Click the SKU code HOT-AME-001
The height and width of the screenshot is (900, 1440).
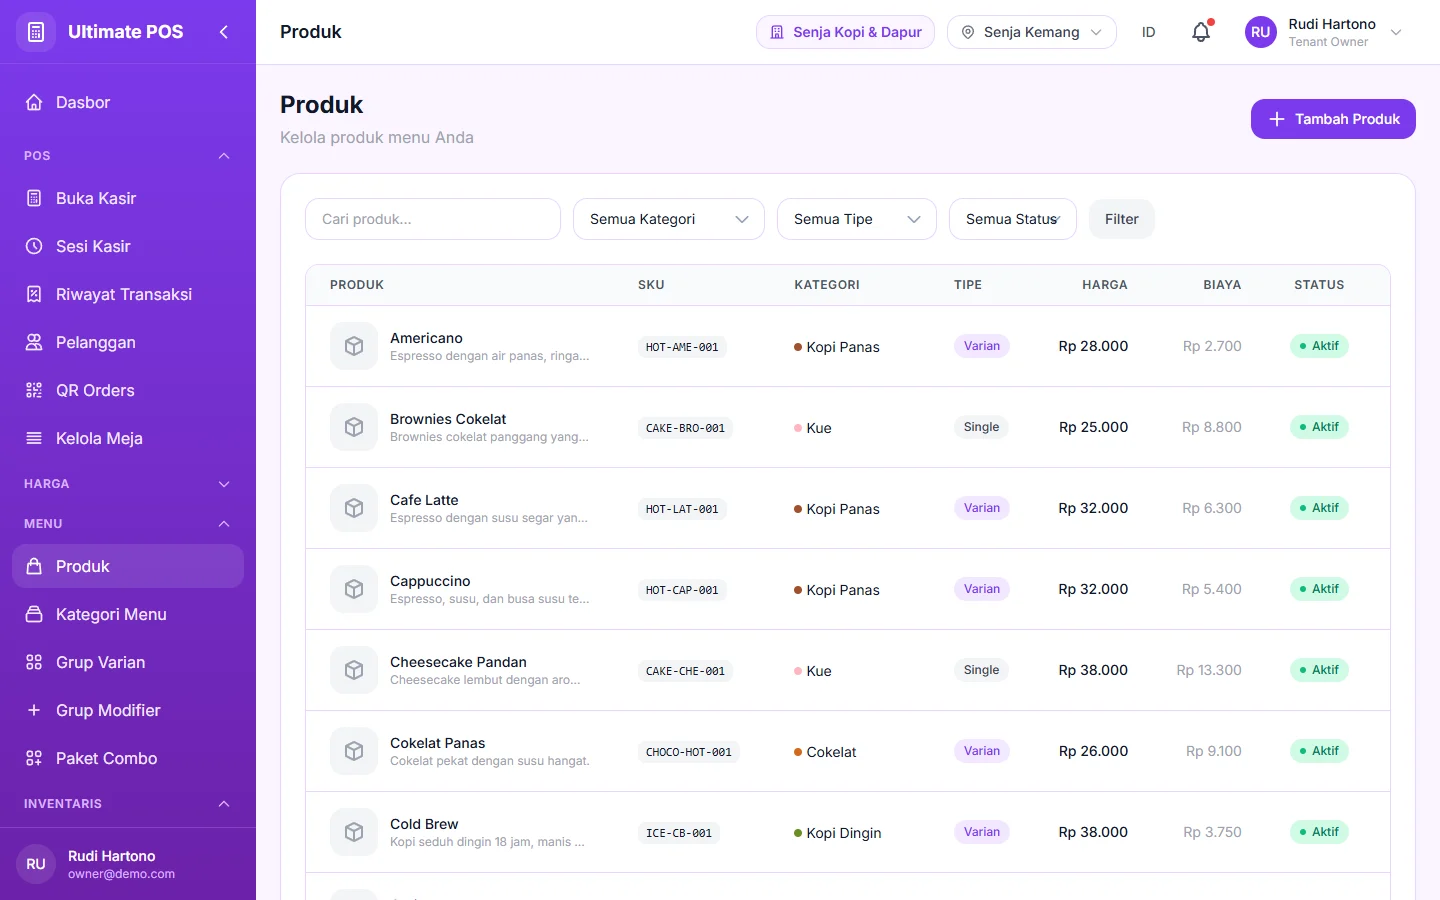(x=682, y=347)
